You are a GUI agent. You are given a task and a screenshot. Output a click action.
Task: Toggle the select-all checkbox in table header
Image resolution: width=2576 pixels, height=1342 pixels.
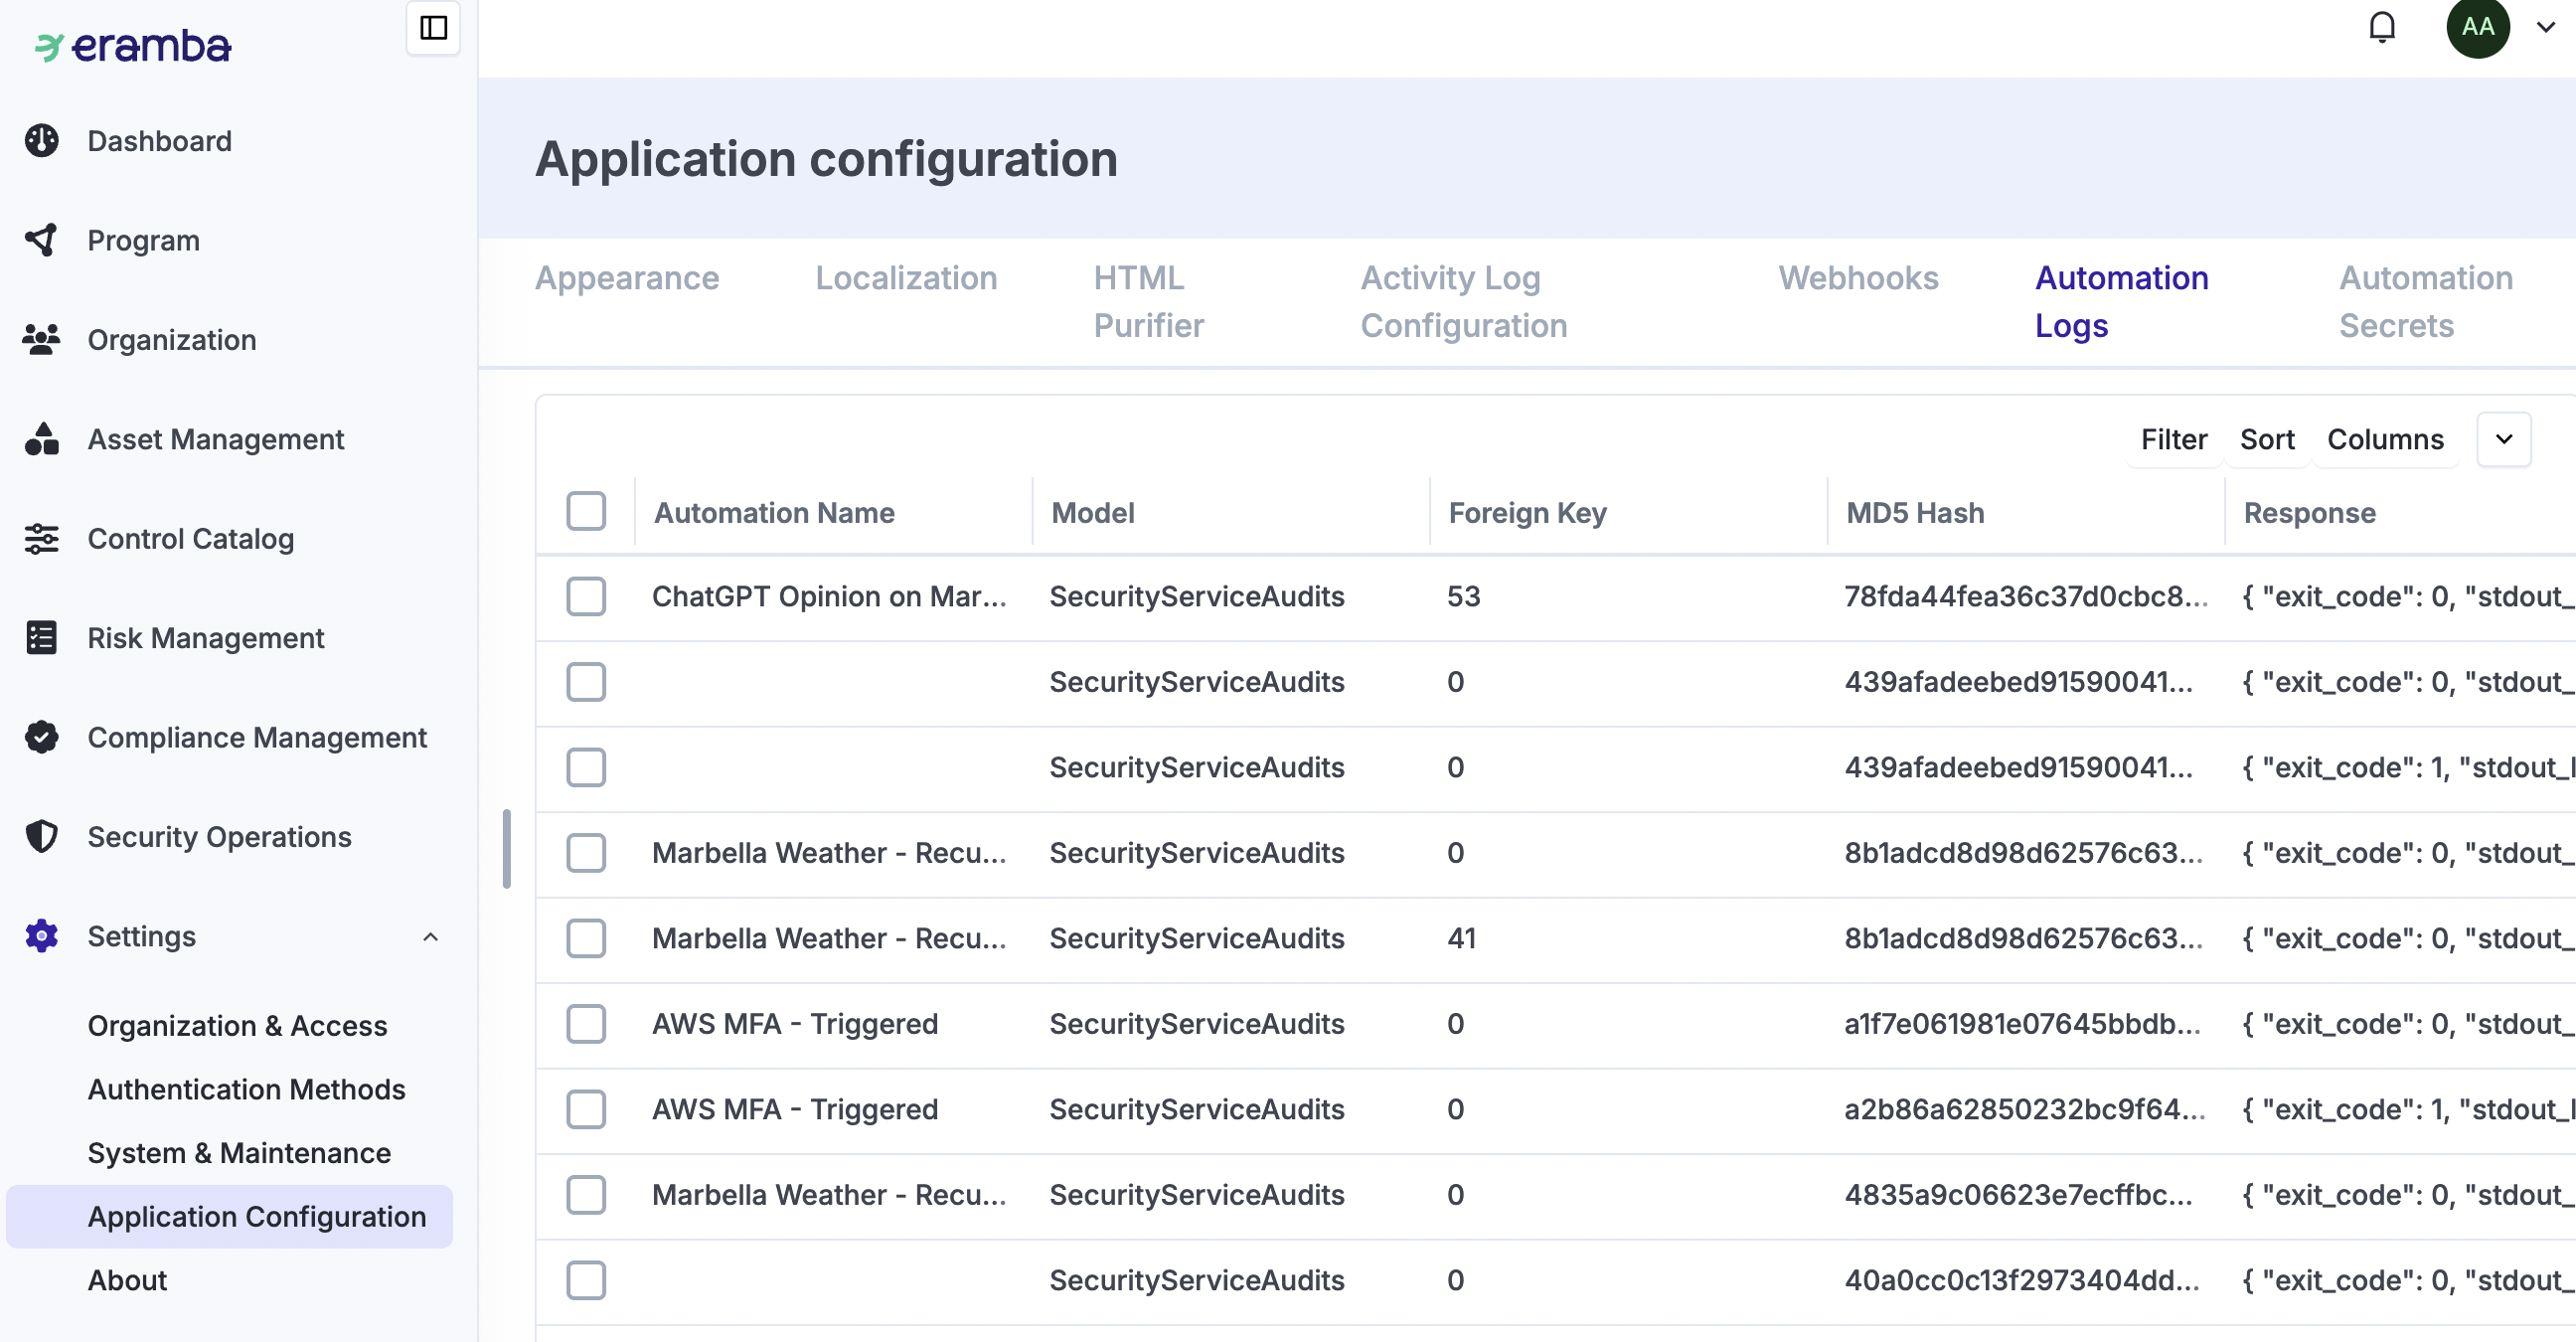(x=586, y=512)
